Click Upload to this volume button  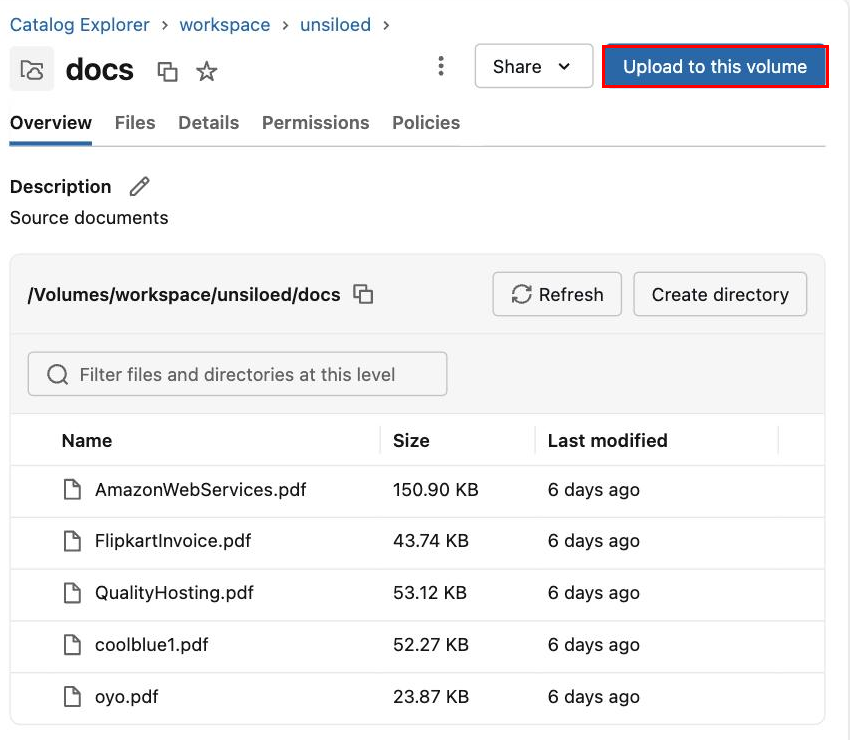[x=715, y=66]
